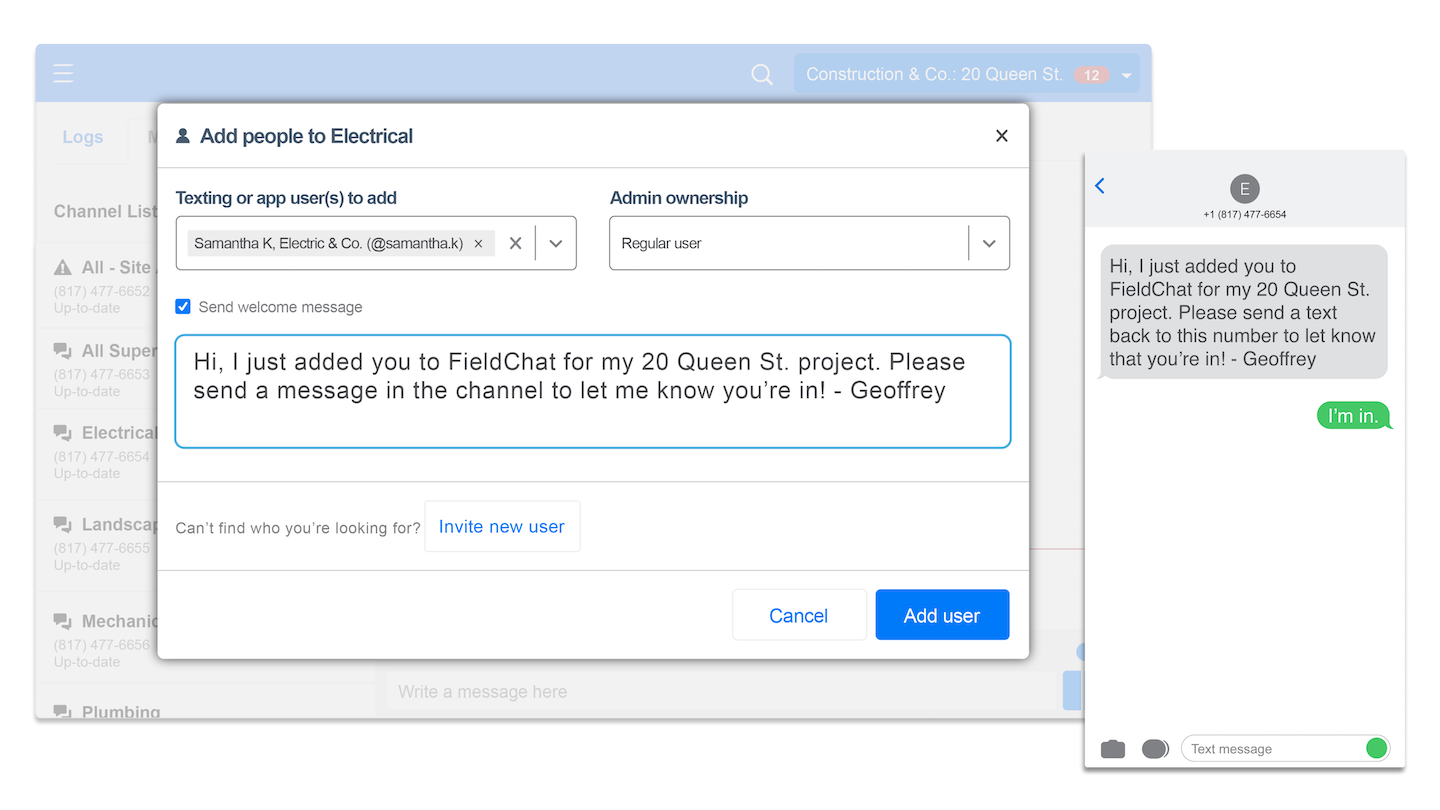Switch to the Logs tab
Screen dimensions: 1440x810
click(83, 137)
